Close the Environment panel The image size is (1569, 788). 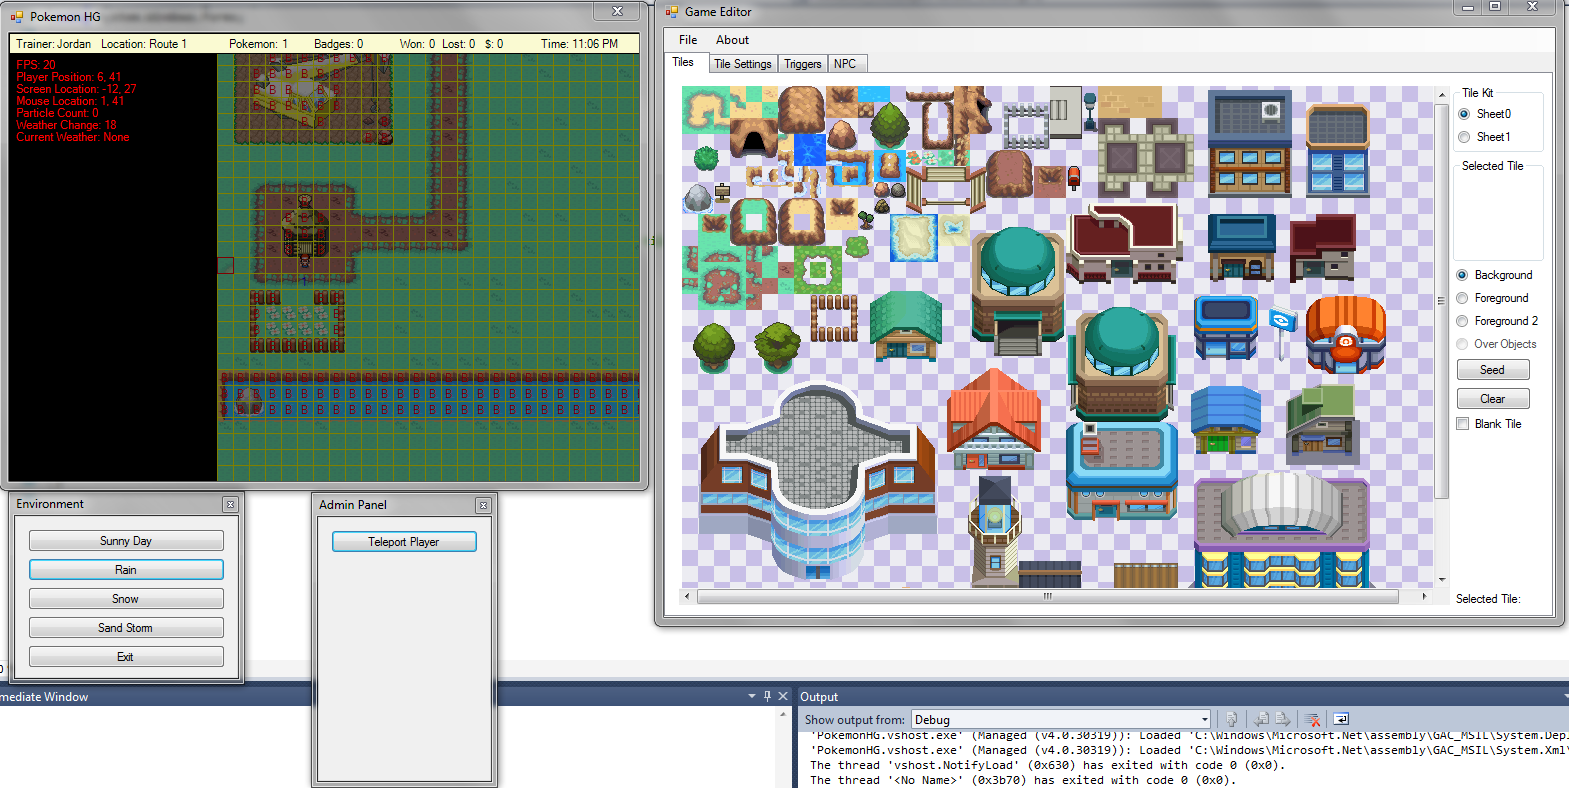pos(230,505)
